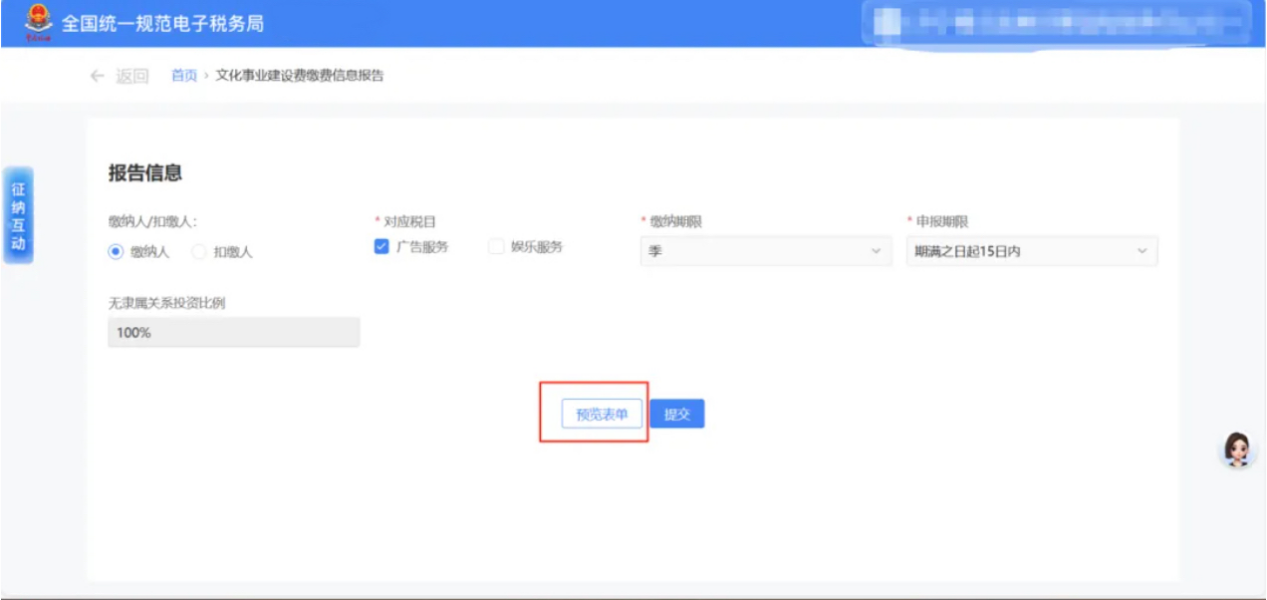
Task: Click the tax bureau emblem logo
Action: tap(38, 22)
